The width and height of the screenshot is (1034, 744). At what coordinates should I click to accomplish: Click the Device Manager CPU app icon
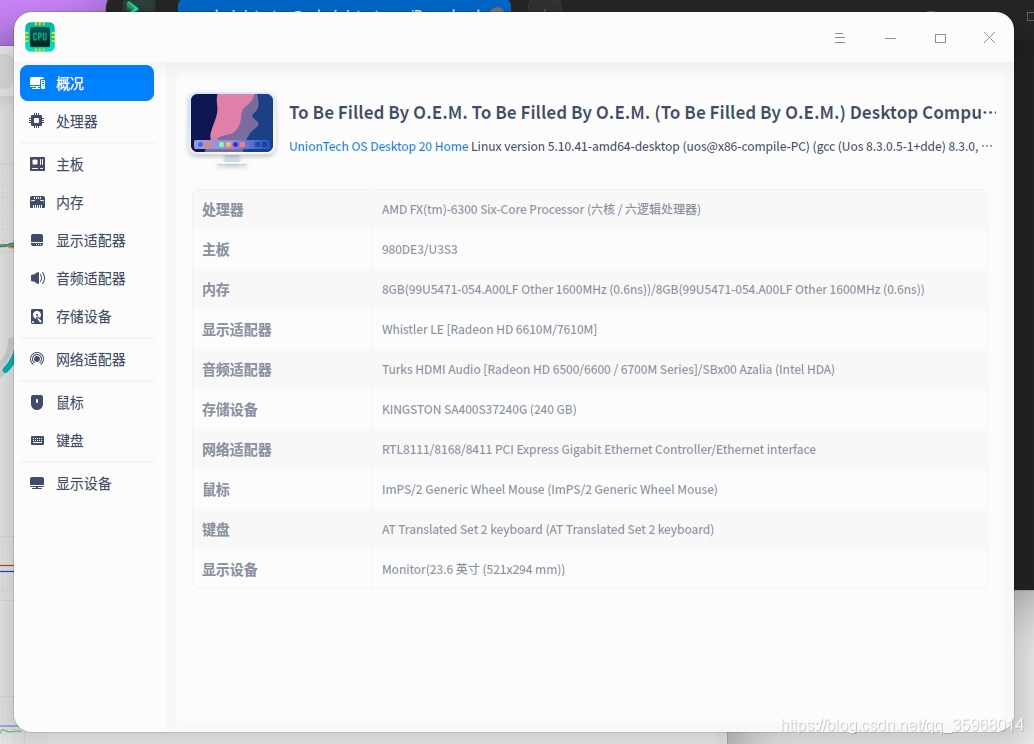40,37
